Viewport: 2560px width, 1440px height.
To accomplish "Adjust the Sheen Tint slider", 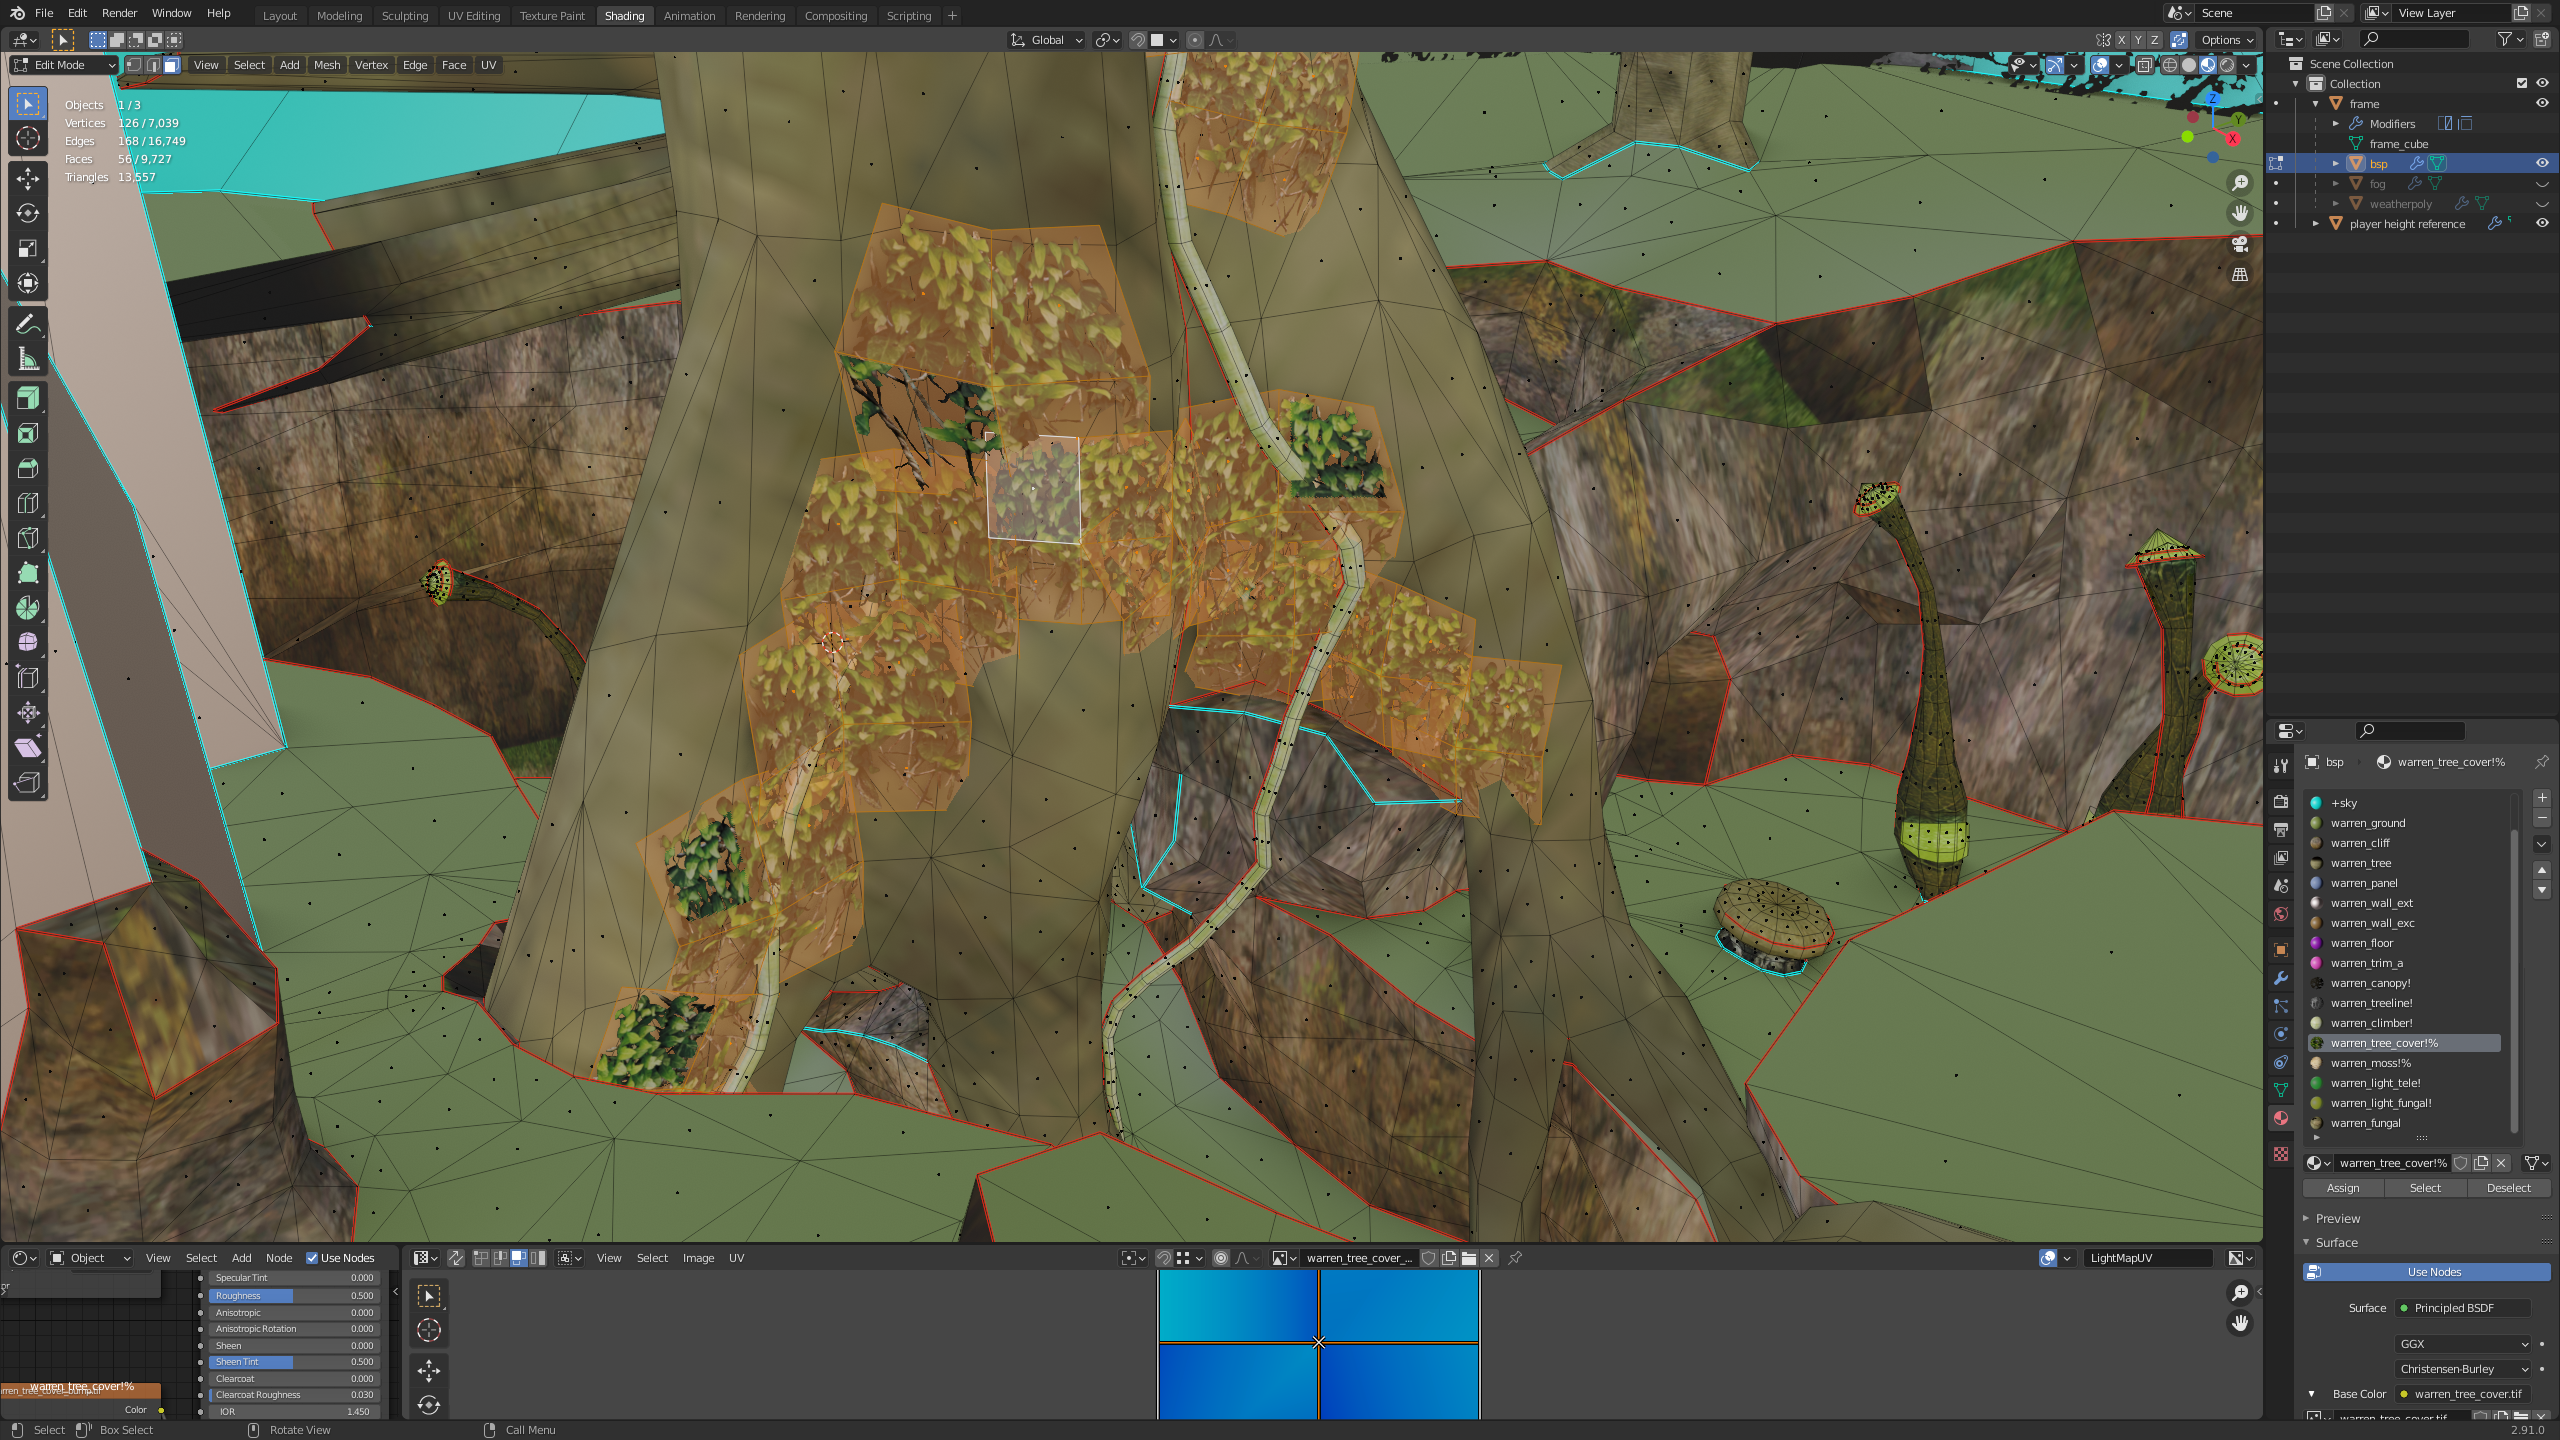I will pos(294,1362).
